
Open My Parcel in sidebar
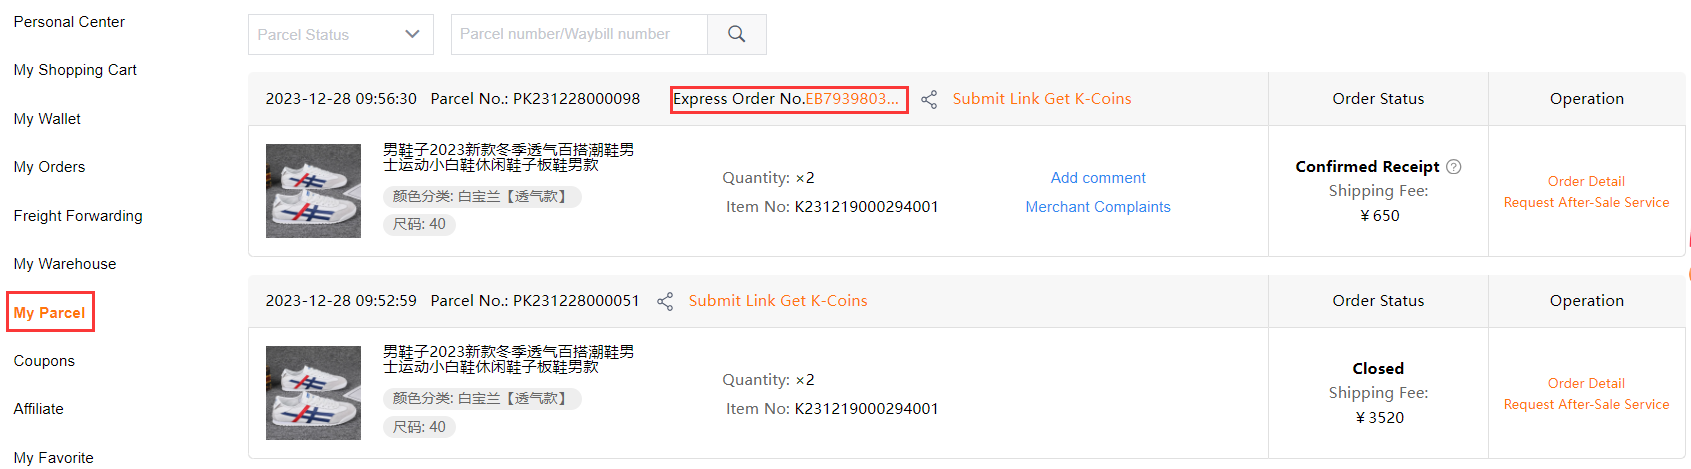coord(49,312)
